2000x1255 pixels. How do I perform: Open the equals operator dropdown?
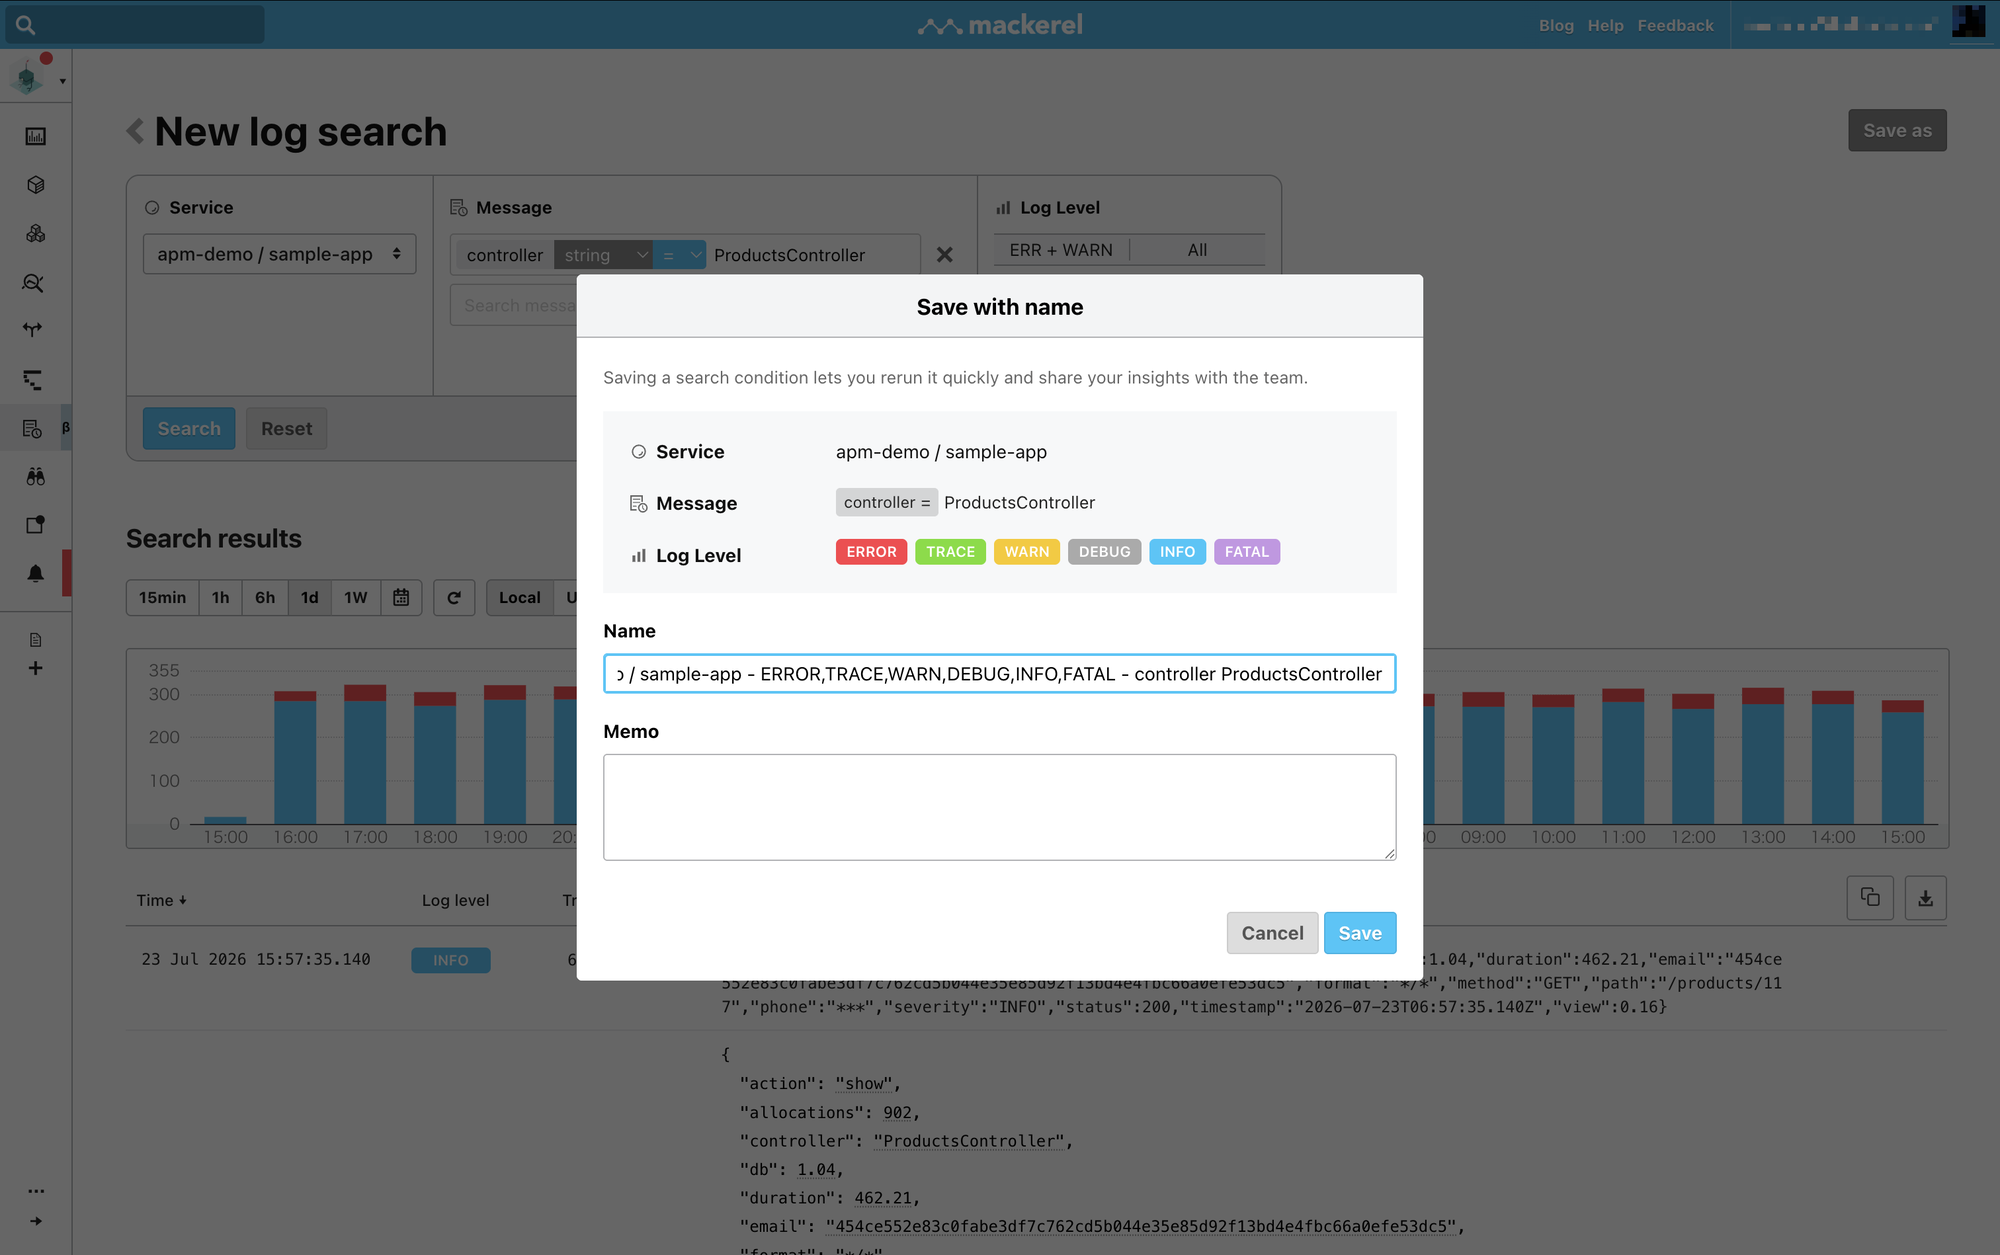(680, 255)
